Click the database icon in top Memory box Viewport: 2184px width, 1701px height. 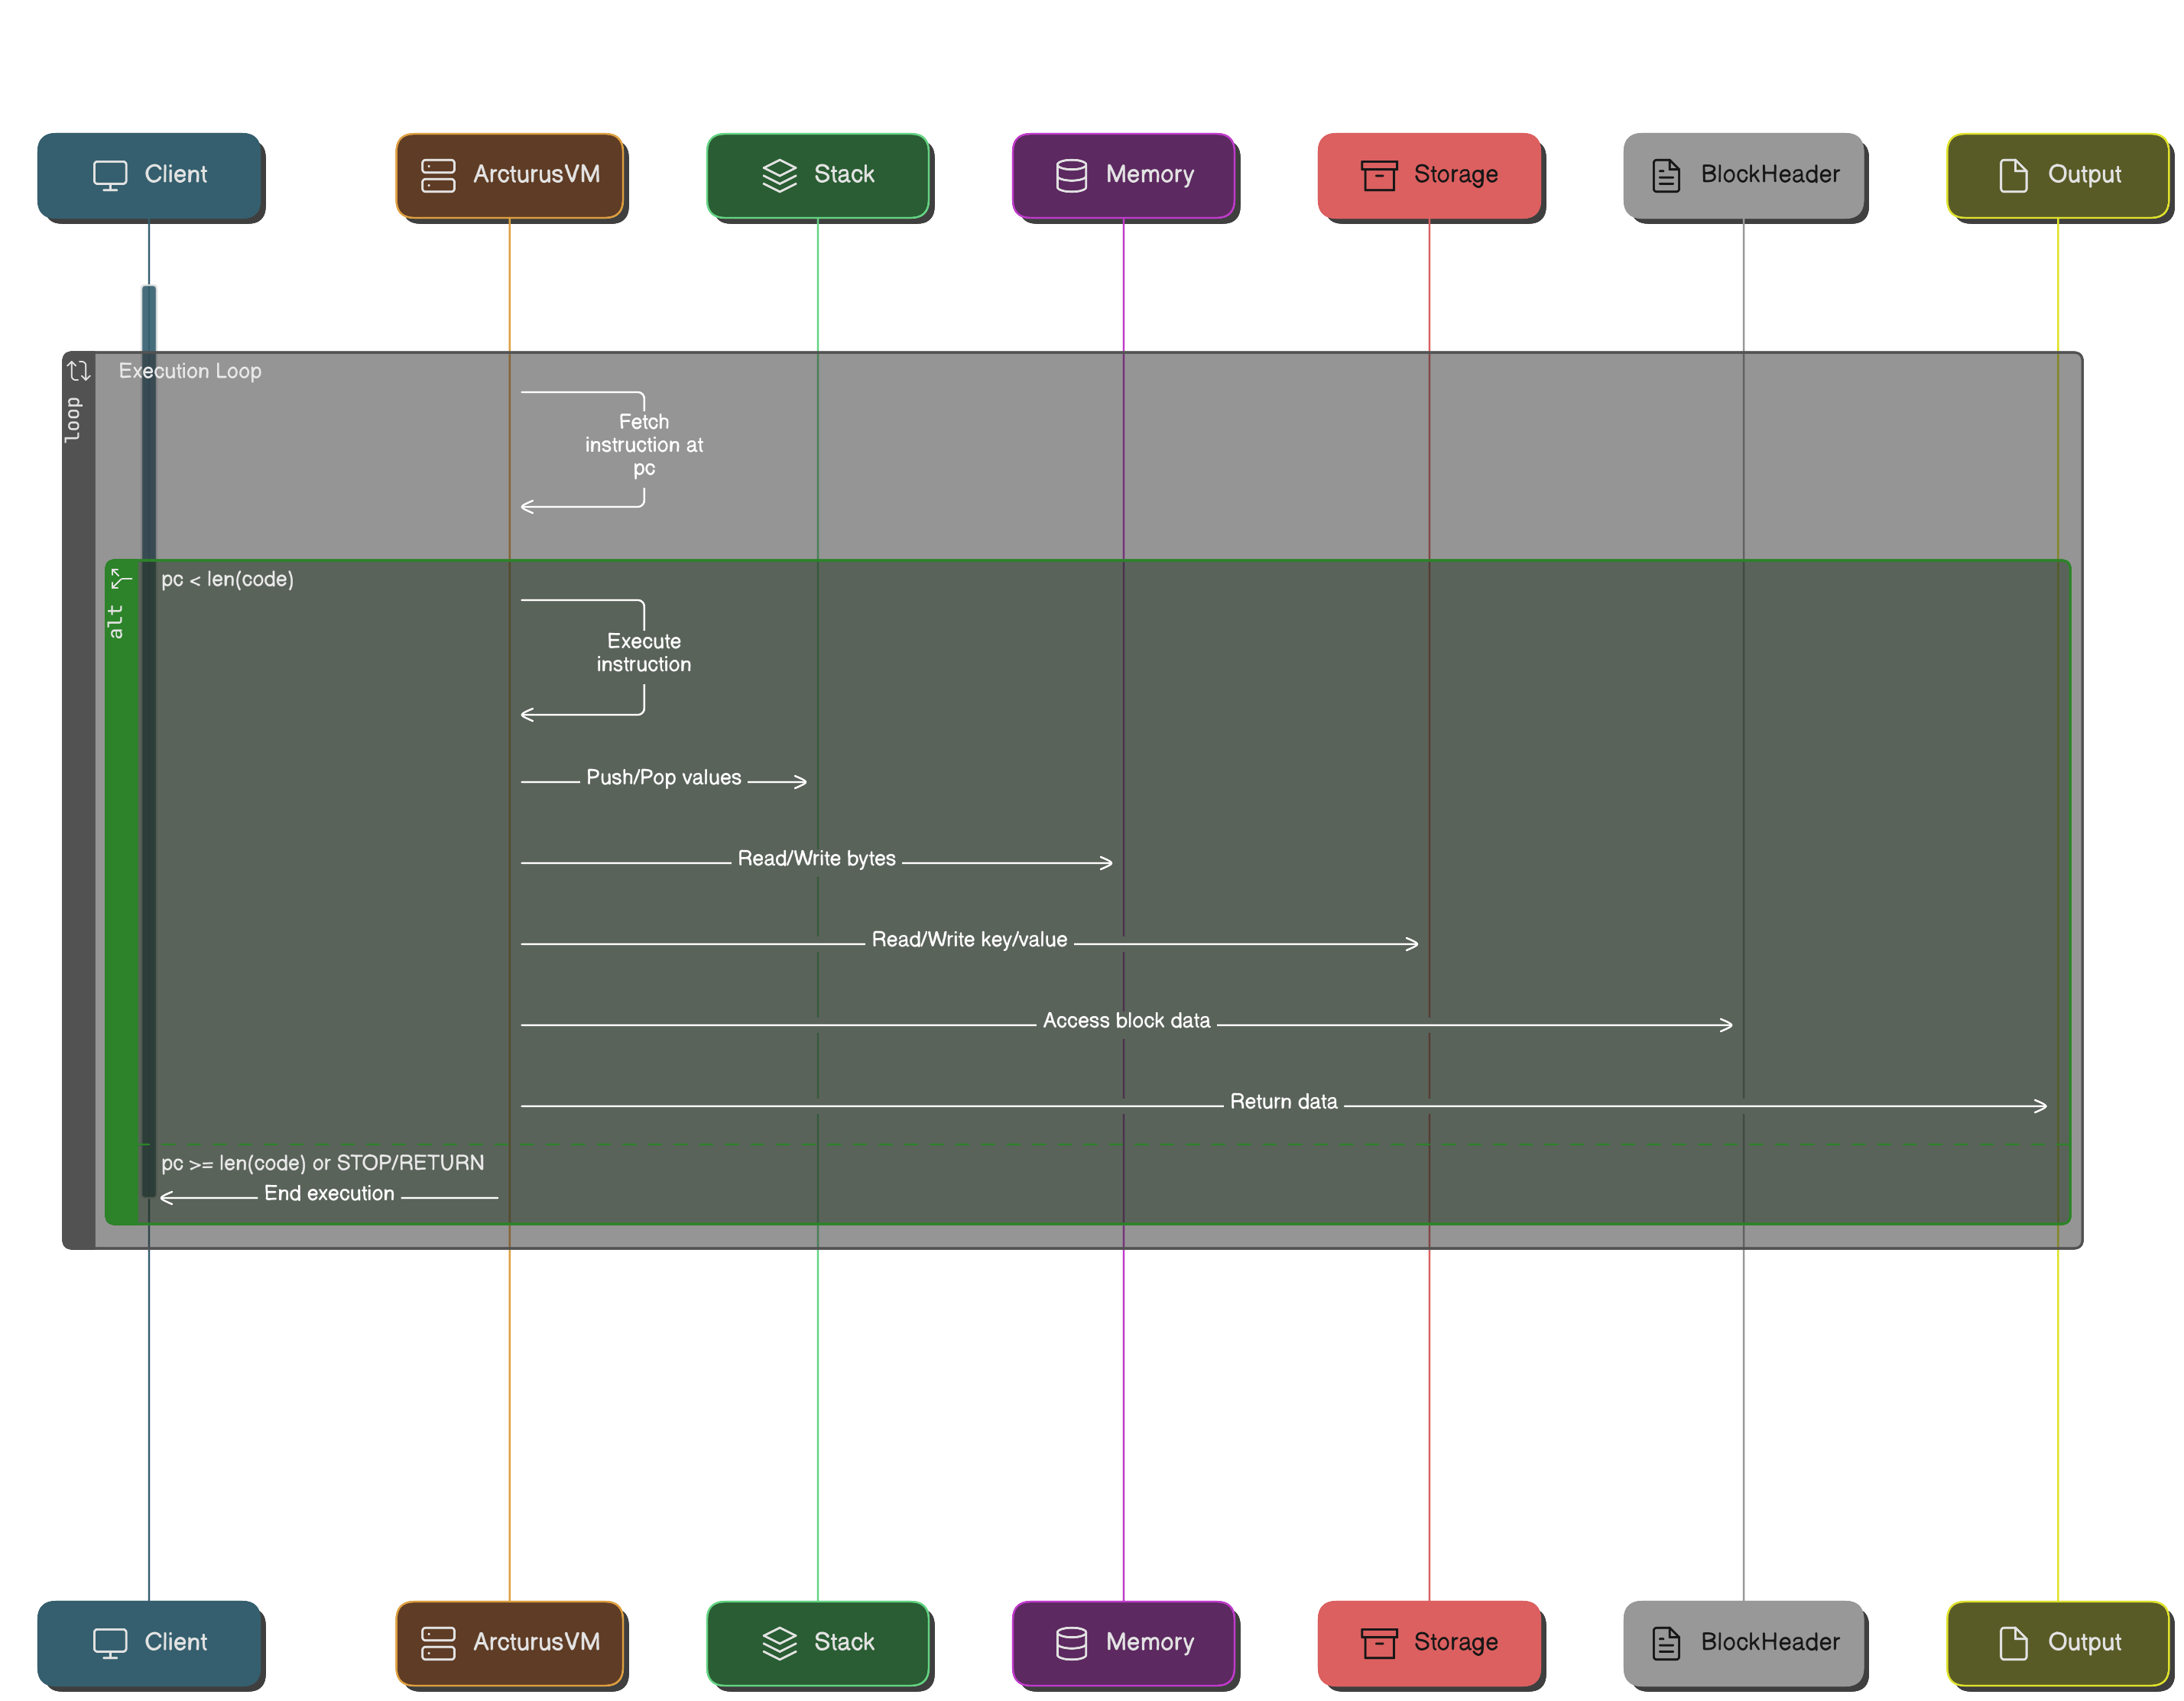pos(1071,175)
